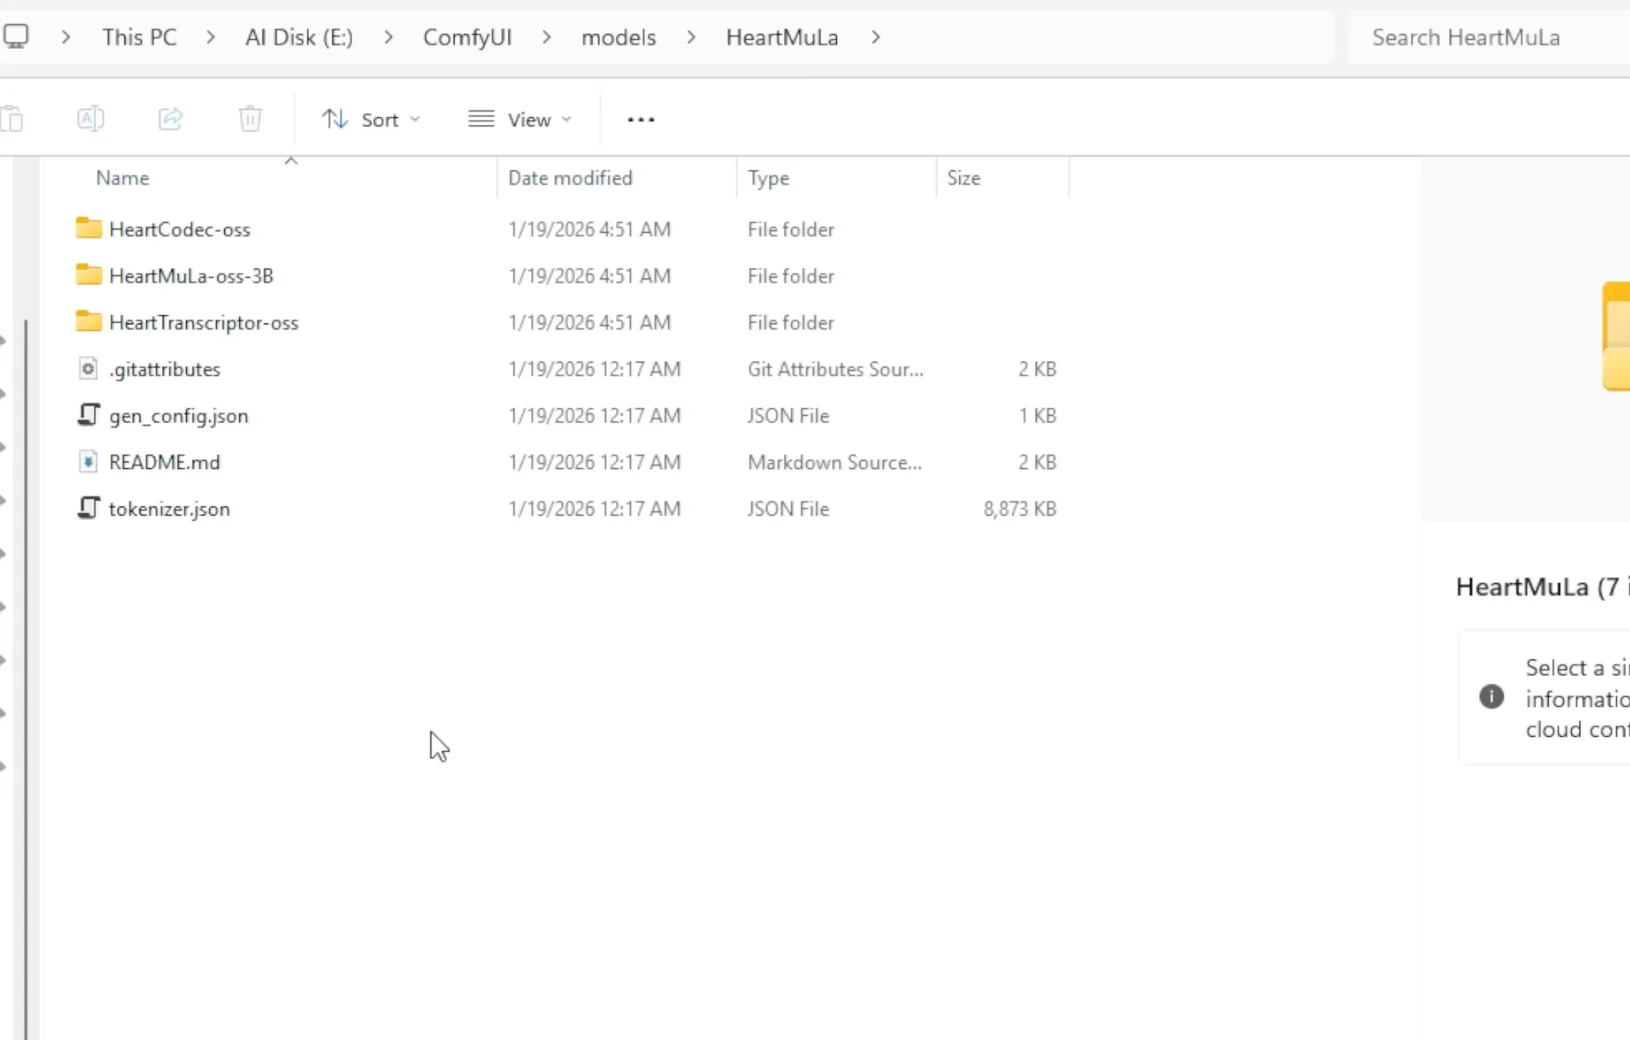Open the See more ellipsis menu
Viewport: 1630px width, 1040px height.
tap(639, 118)
